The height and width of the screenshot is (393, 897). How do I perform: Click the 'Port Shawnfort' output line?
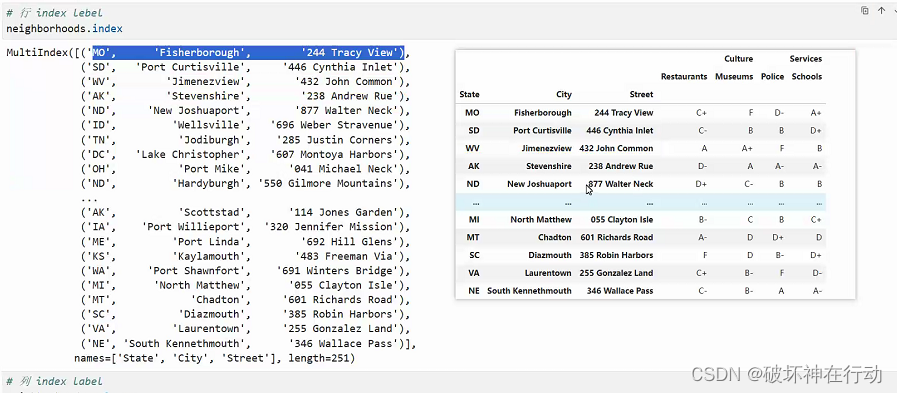point(245,271)
